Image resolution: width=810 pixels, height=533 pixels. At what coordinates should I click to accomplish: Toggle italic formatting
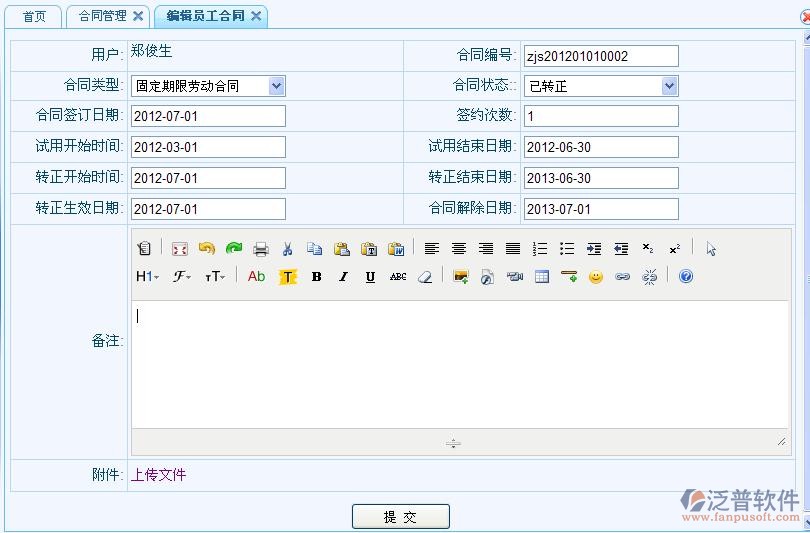[343, 277]
